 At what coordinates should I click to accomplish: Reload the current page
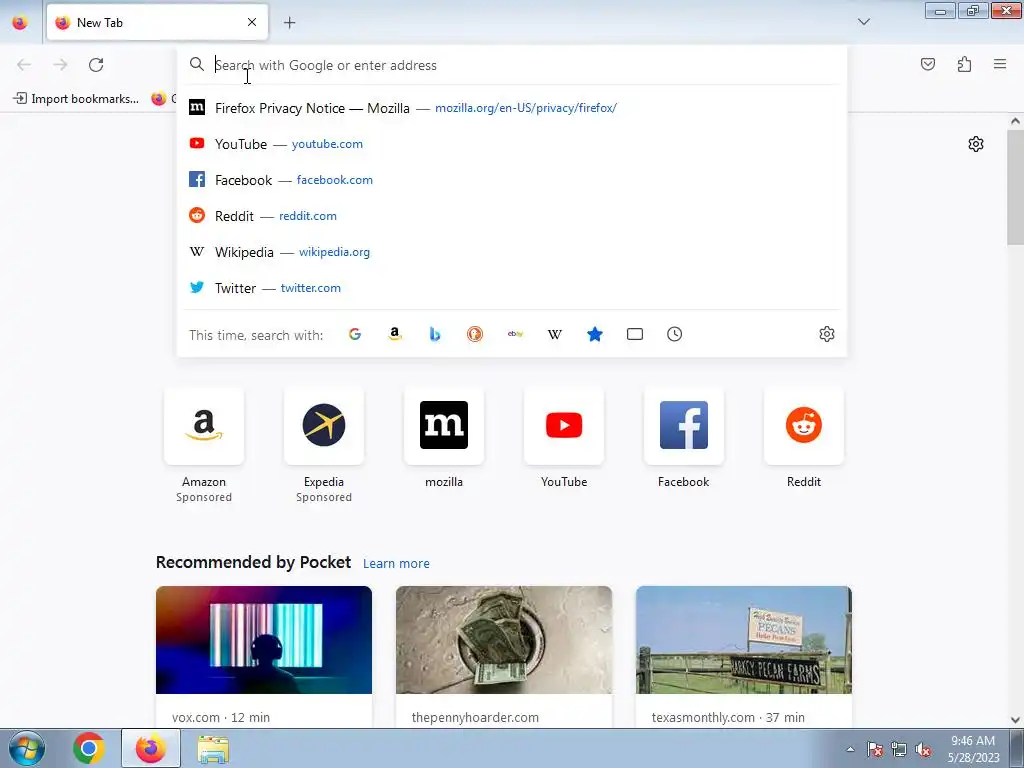click(96, 65)
